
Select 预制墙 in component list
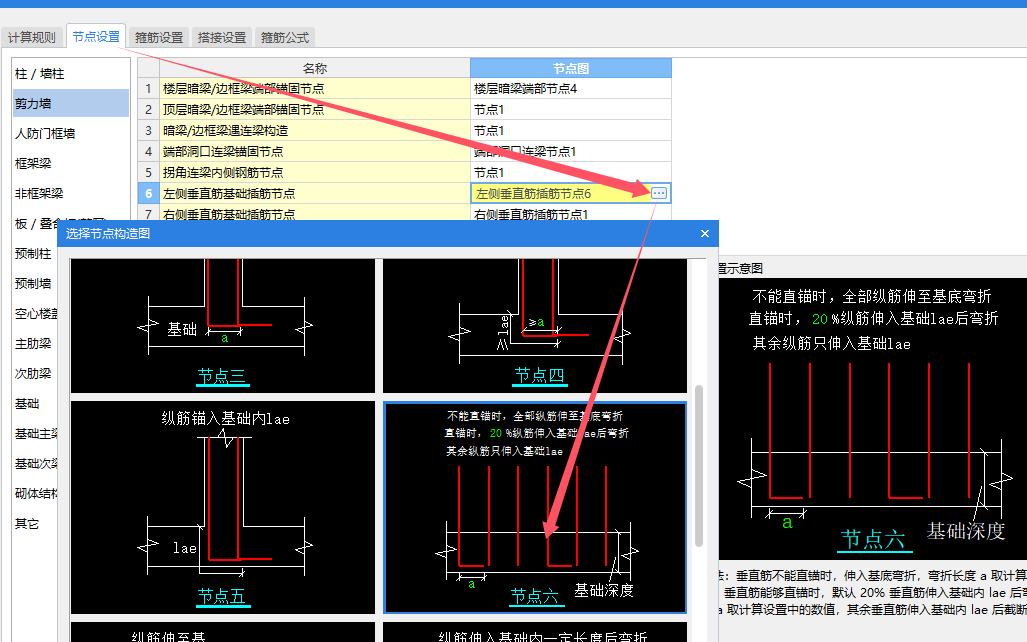click(x=35, y=283)
